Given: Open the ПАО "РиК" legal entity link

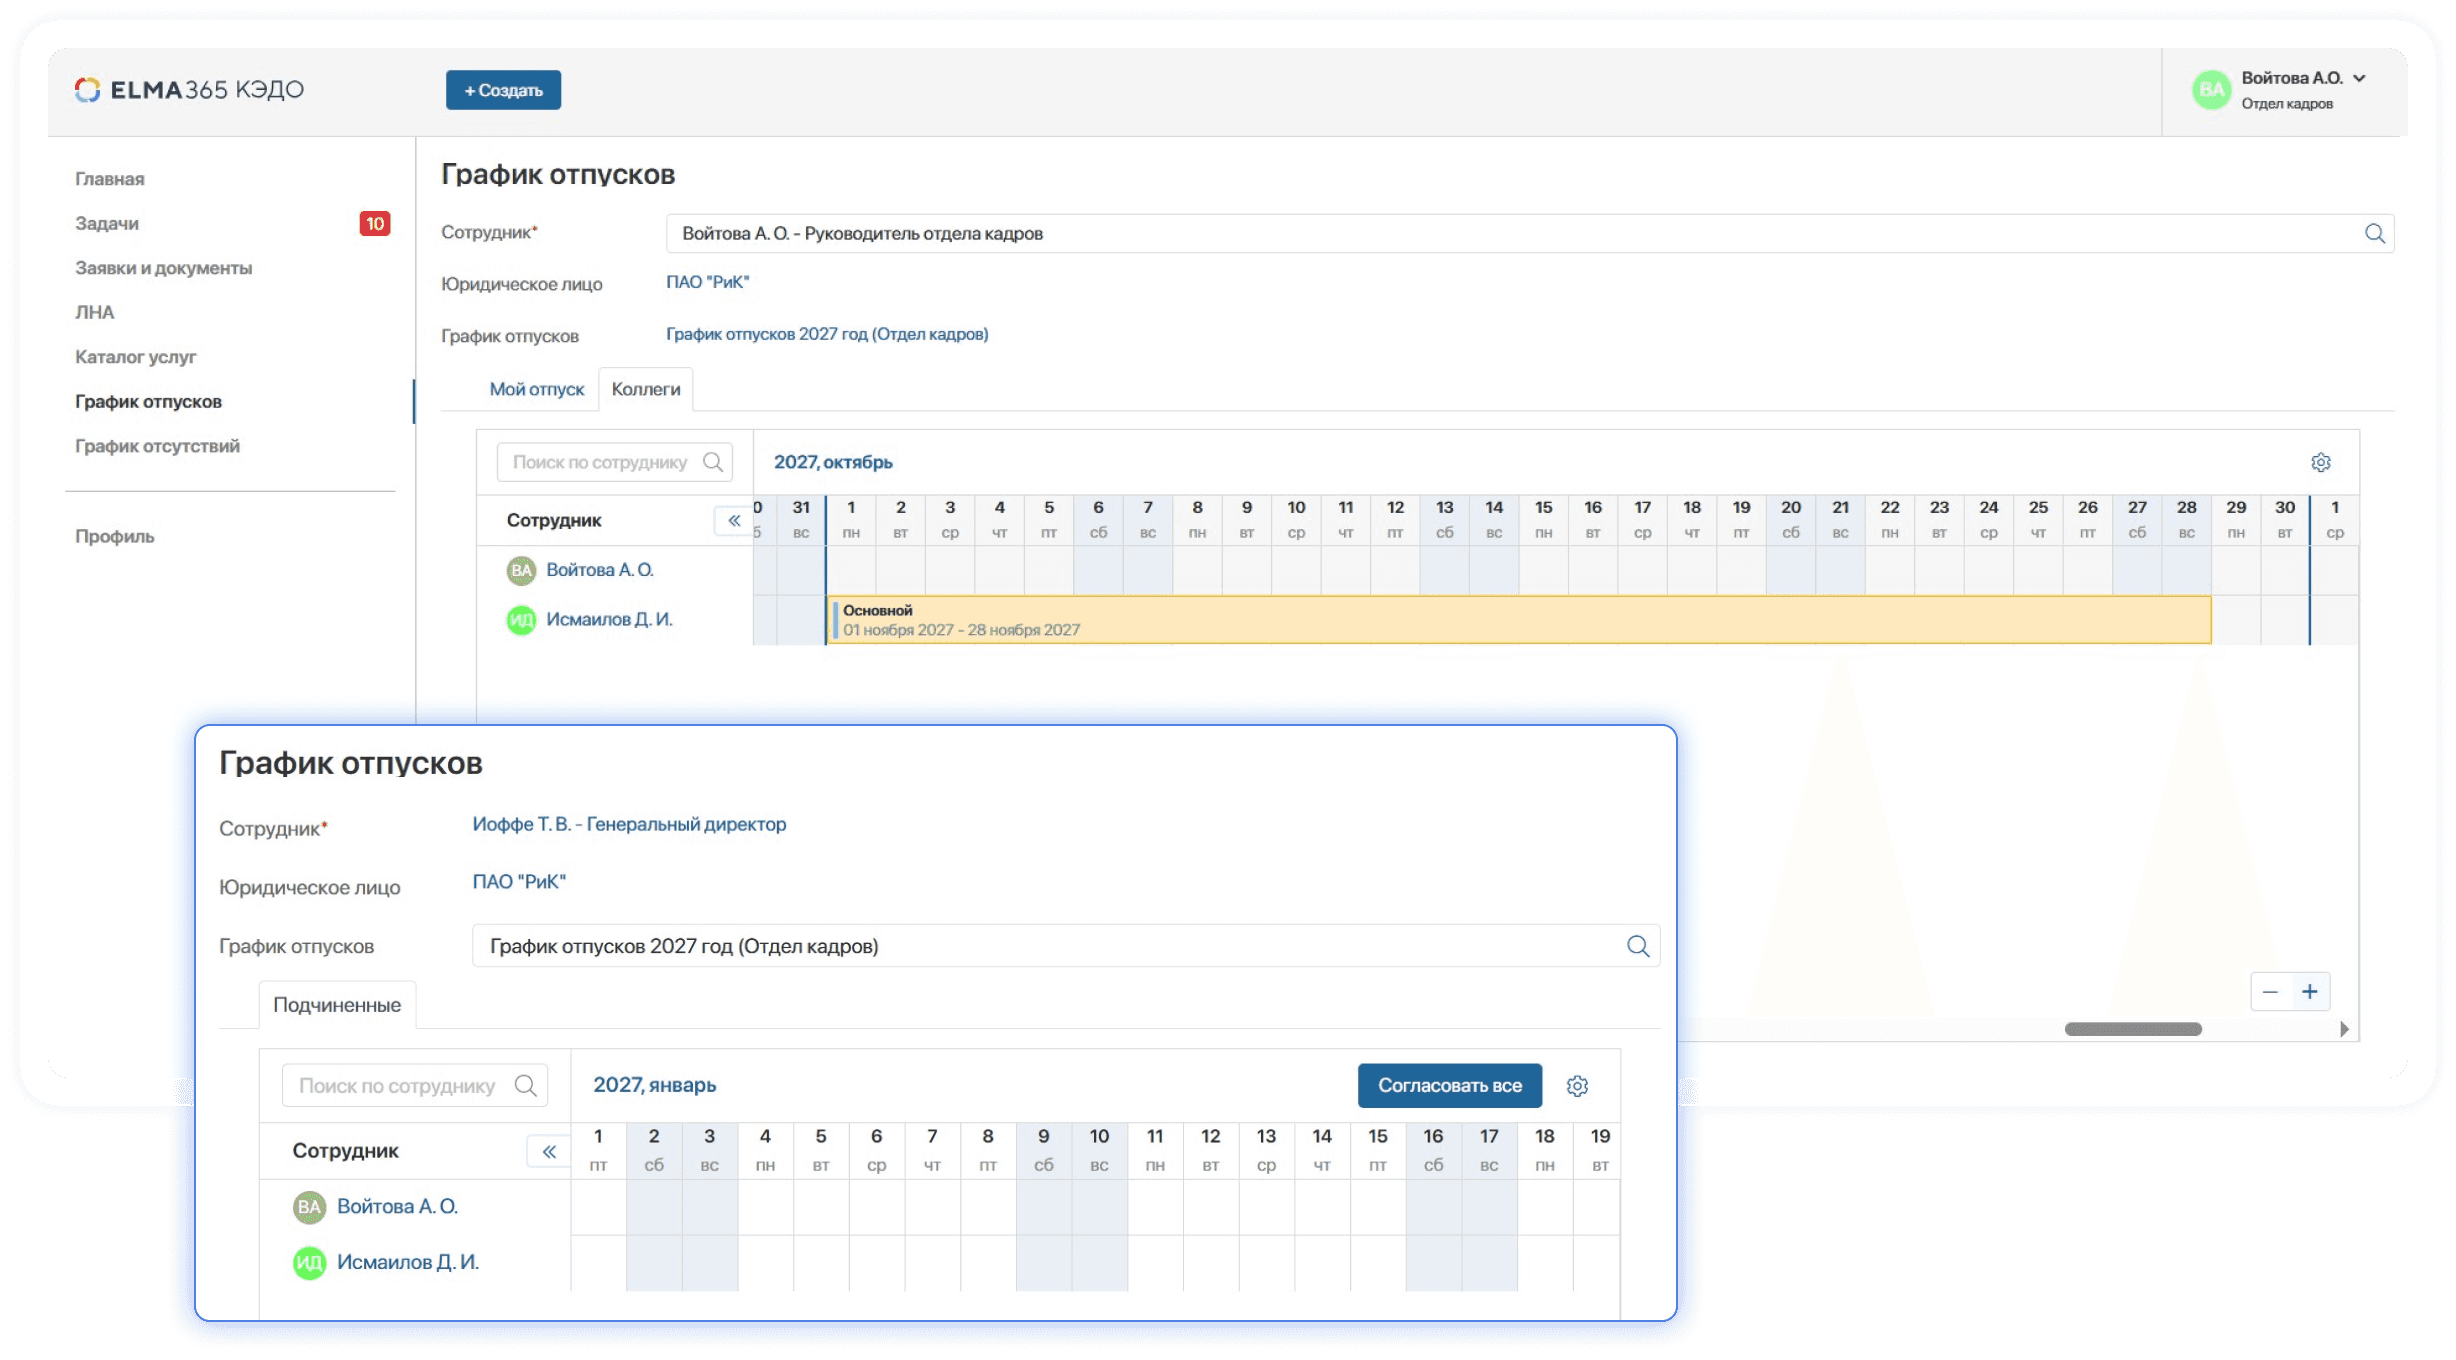Looking at the screenshot, I should pyautogui.click(x=706, y=282).
